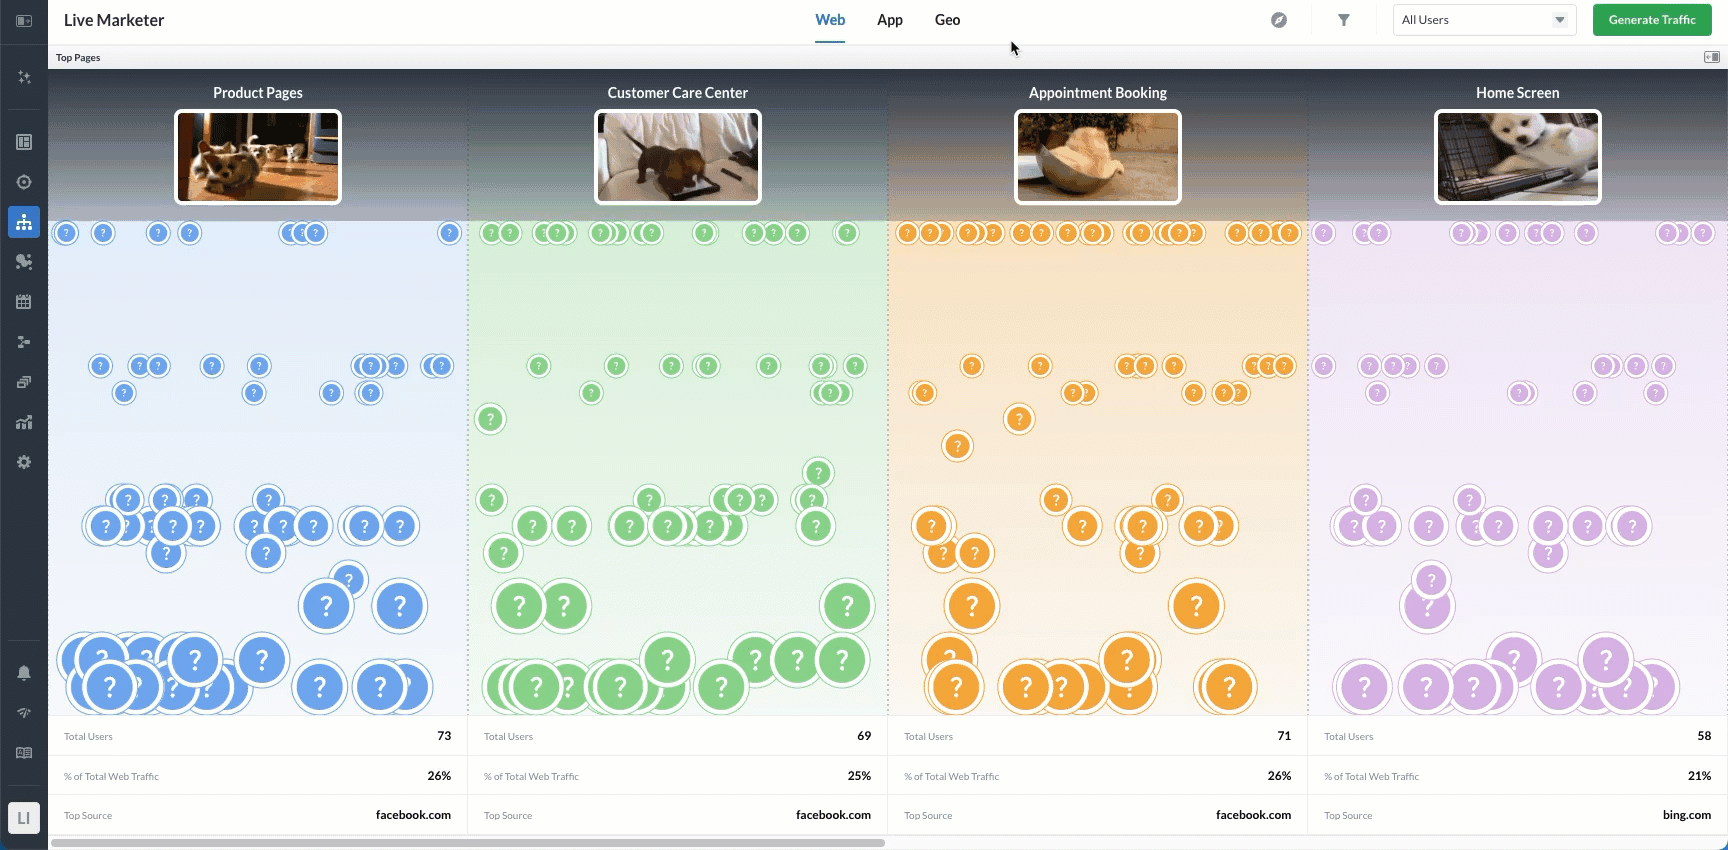Screen dimensions: 1728x850
Task: Click the horizontal scrollbar at the bottom
Action: pos(468,843)
